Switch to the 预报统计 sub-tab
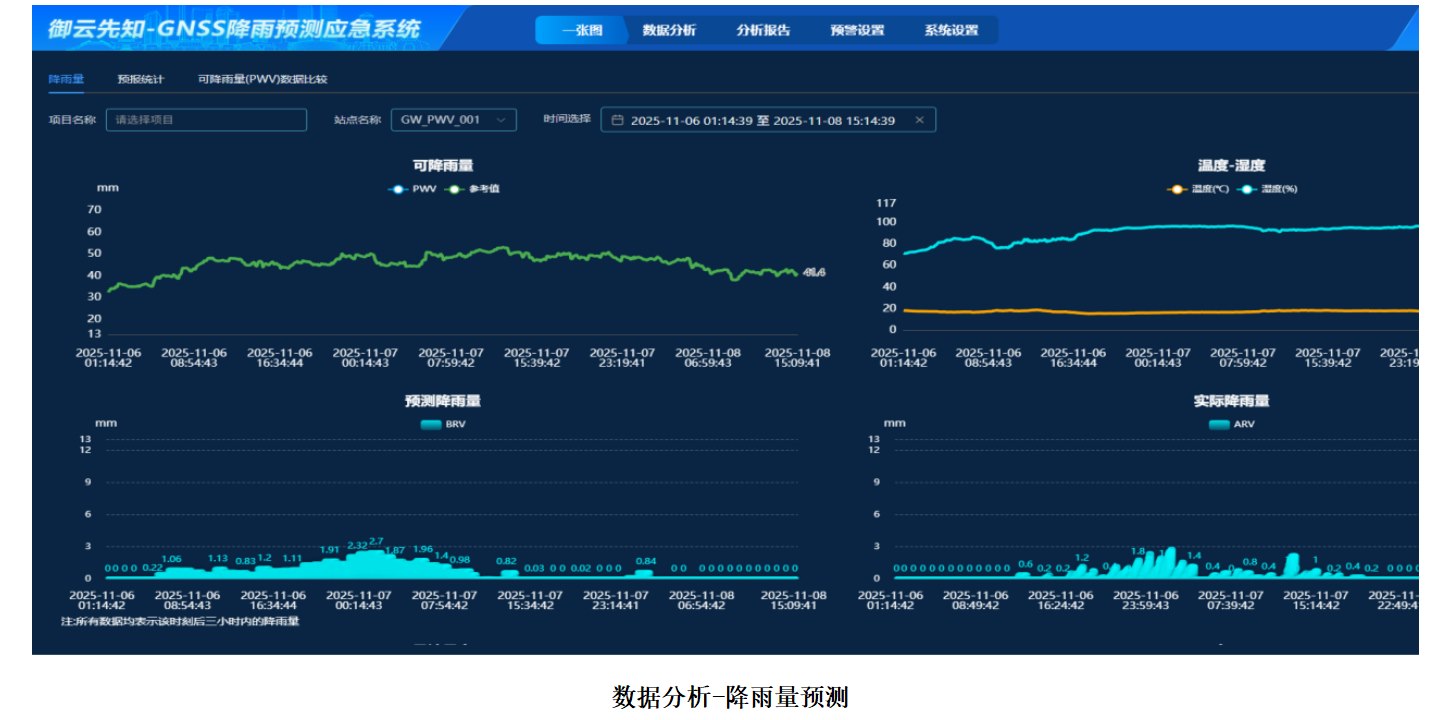 (x=140, y=79)
